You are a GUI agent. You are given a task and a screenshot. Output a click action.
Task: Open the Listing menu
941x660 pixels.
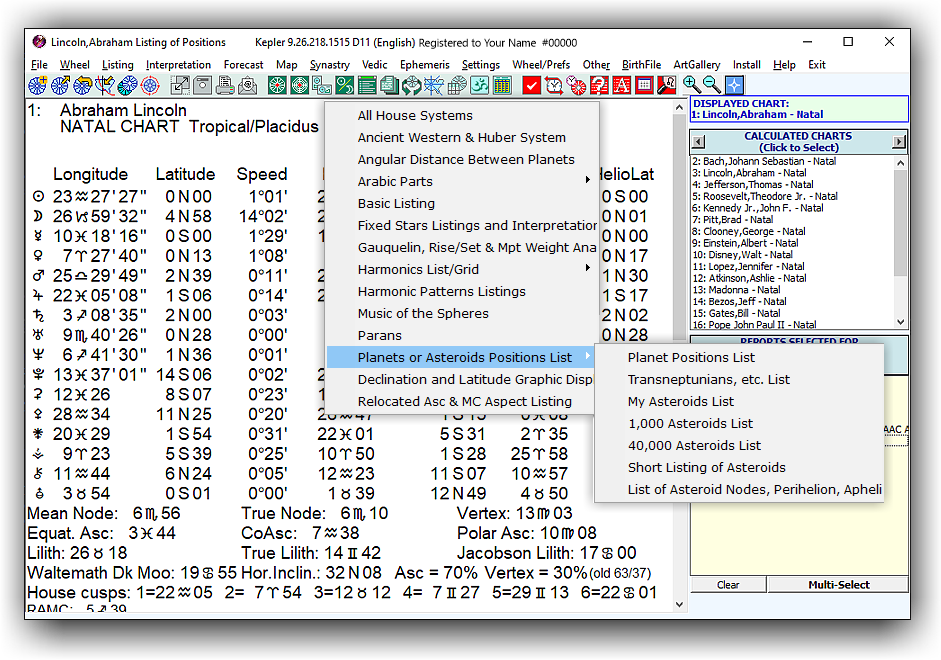pos(118,65)
